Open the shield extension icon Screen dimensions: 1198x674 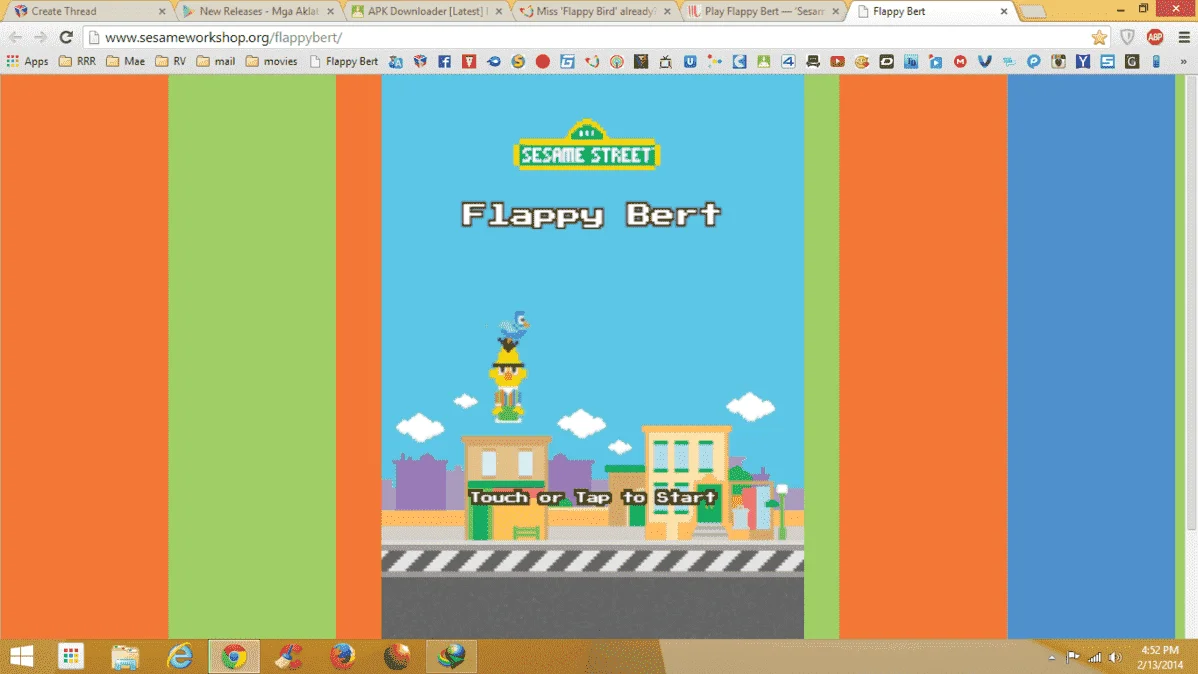pyautogui.click(x=1128, y=37)
